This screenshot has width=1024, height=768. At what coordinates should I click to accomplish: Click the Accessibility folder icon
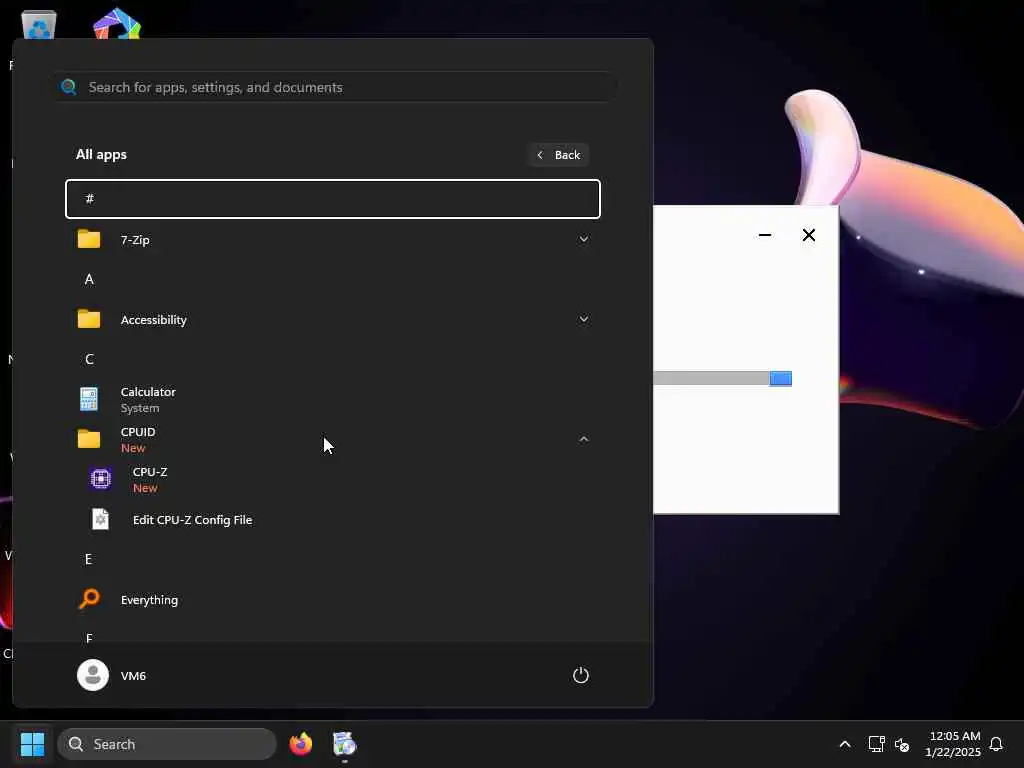[x=89, y=319]
